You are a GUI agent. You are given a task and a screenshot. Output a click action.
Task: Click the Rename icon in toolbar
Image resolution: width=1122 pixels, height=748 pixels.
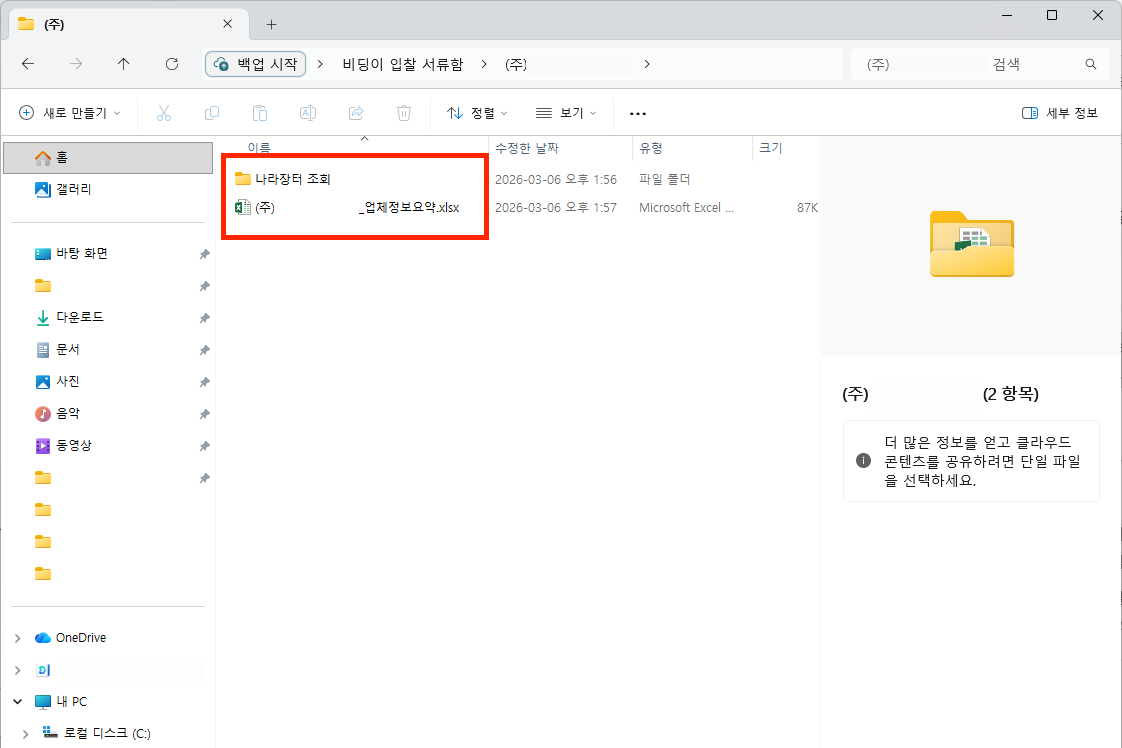(x=308, y=113)
